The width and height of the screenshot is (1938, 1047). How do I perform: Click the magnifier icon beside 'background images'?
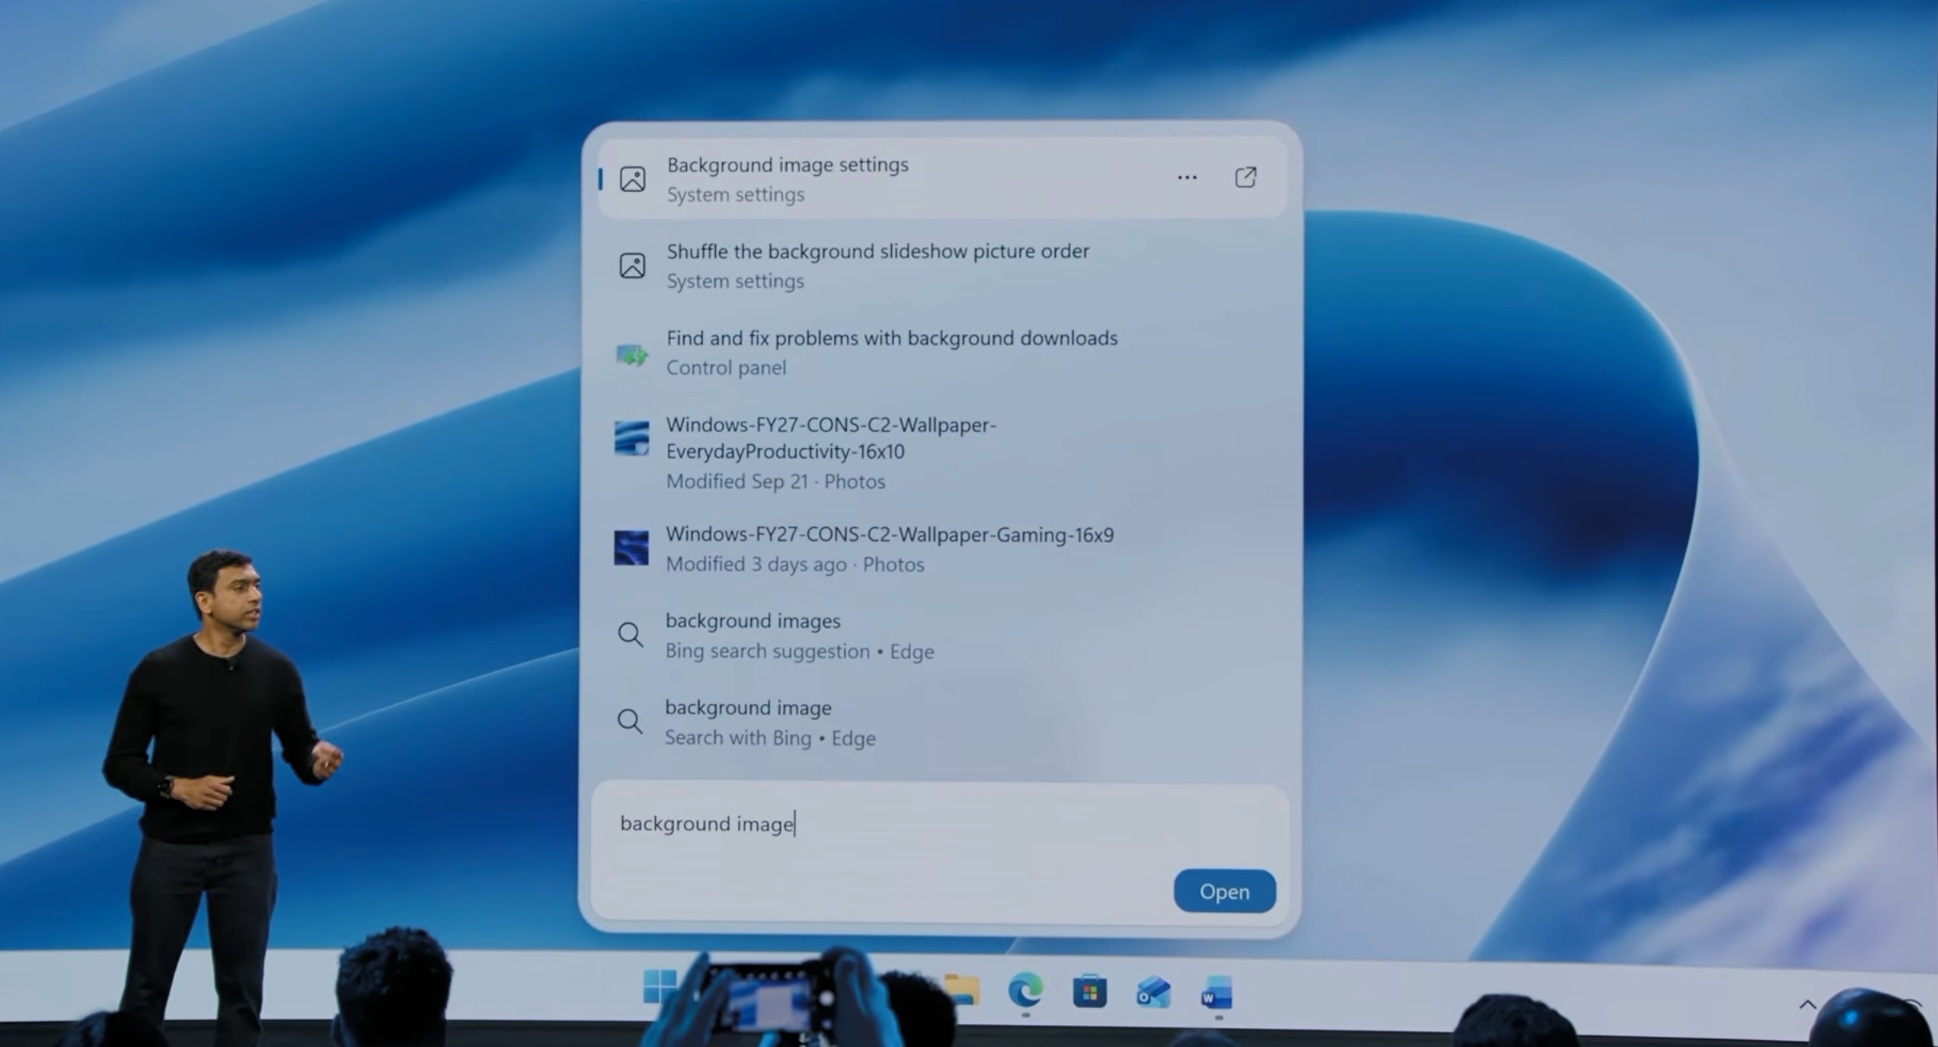630,634
